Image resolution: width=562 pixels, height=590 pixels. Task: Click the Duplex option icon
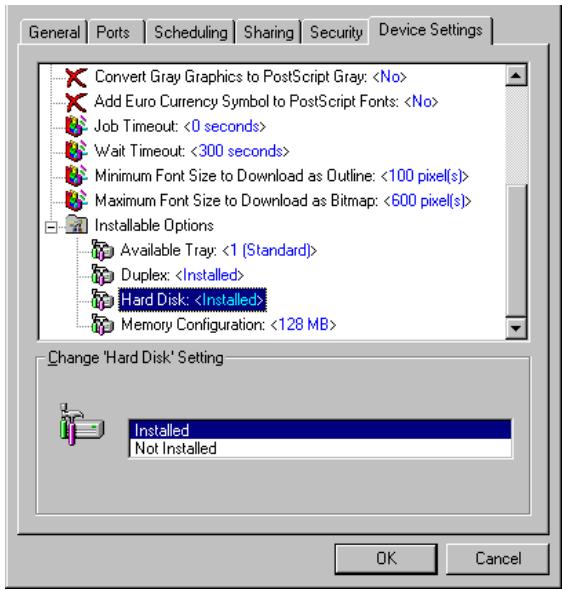point(102,275)
